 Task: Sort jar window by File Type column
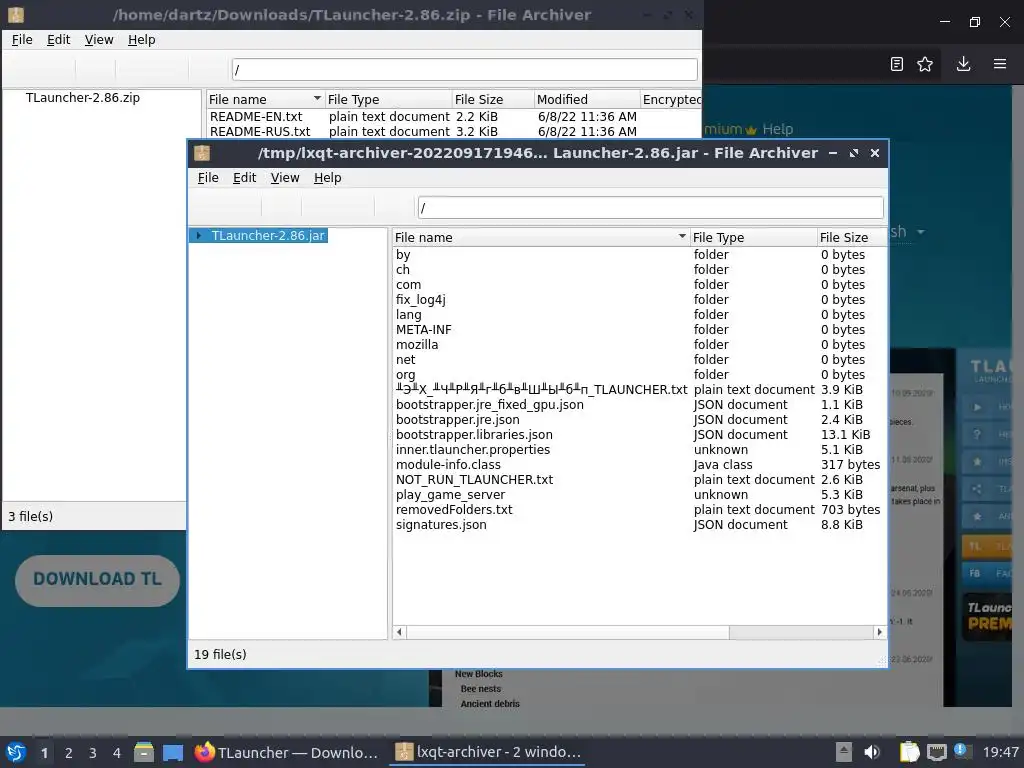coord(753,238)
